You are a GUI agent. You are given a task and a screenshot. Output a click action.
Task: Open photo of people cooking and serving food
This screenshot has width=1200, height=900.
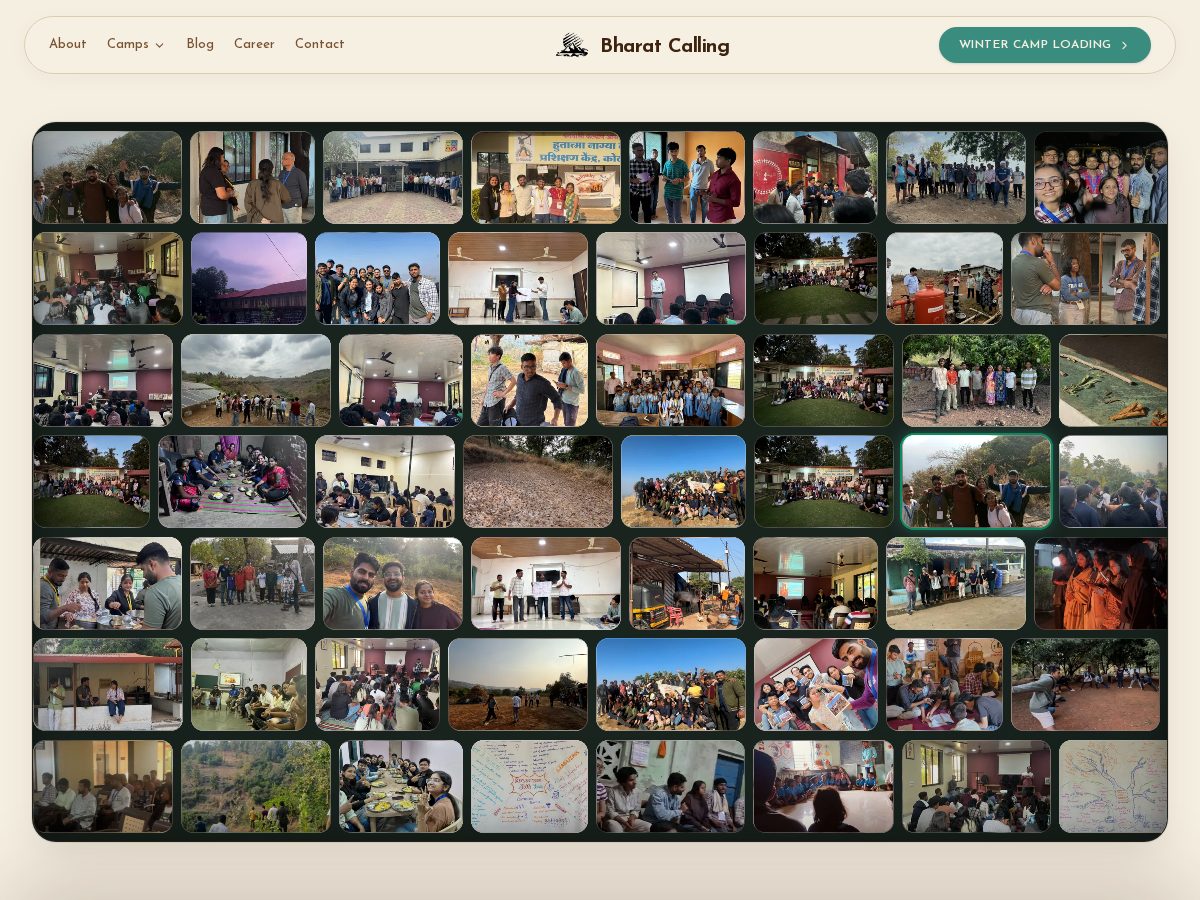pos(107,583)
